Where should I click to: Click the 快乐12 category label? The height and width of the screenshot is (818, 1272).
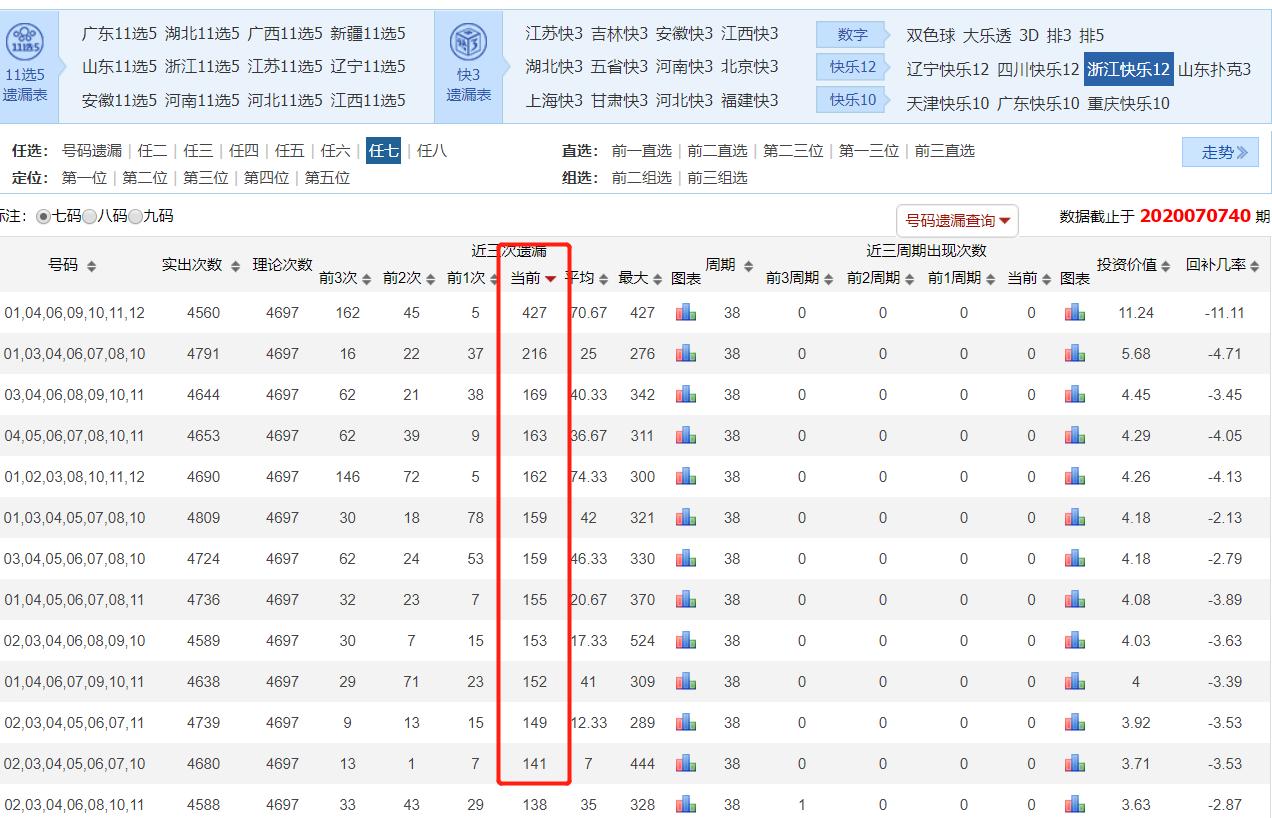[852, 67]
